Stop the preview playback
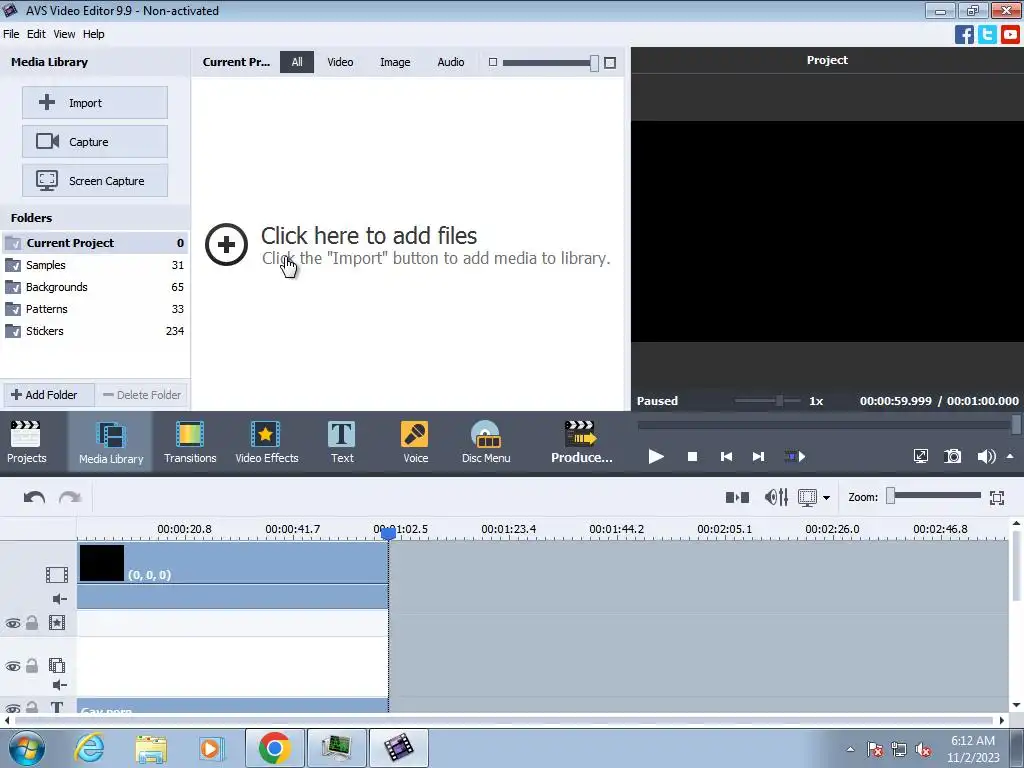Image resolution: width=1024 pixels, height=768 pixels. click(692, 456)
